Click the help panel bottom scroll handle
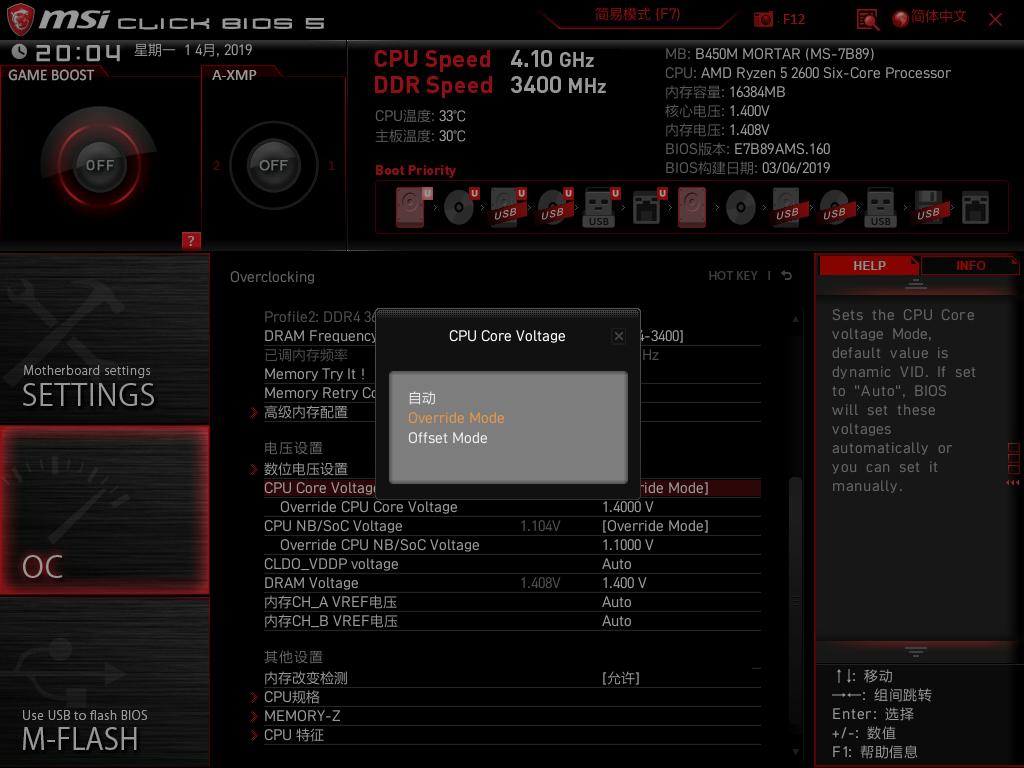Viewport: 1024px width, 768px height. click(x=916, y=652)
